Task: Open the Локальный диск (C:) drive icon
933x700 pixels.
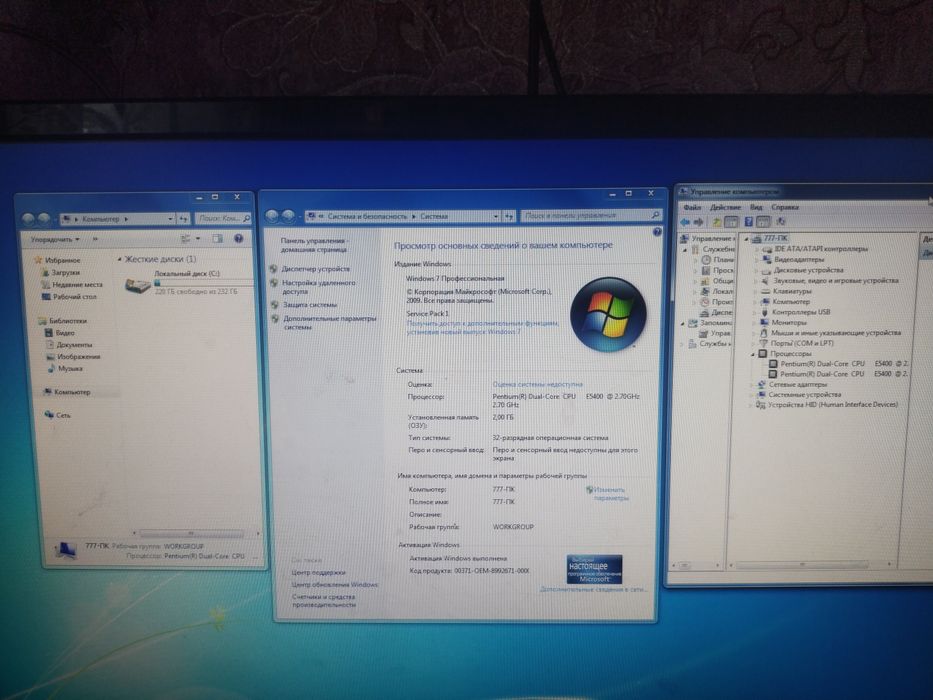Action: click(x=137, y=286)
